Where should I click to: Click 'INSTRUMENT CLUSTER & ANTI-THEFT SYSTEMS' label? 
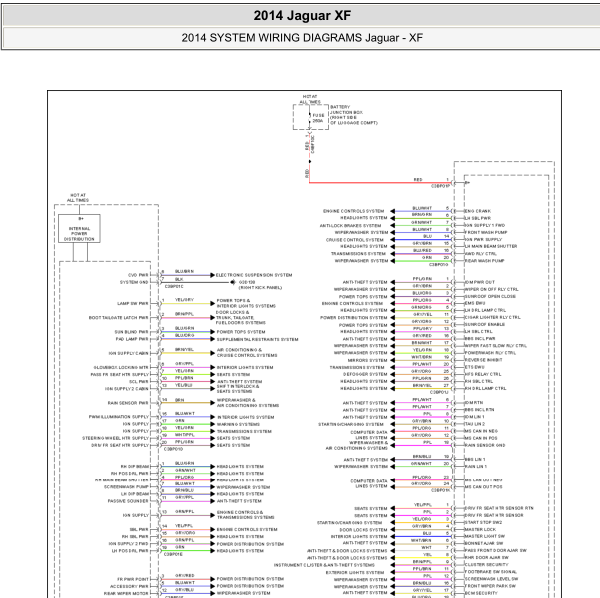point(324,565)
